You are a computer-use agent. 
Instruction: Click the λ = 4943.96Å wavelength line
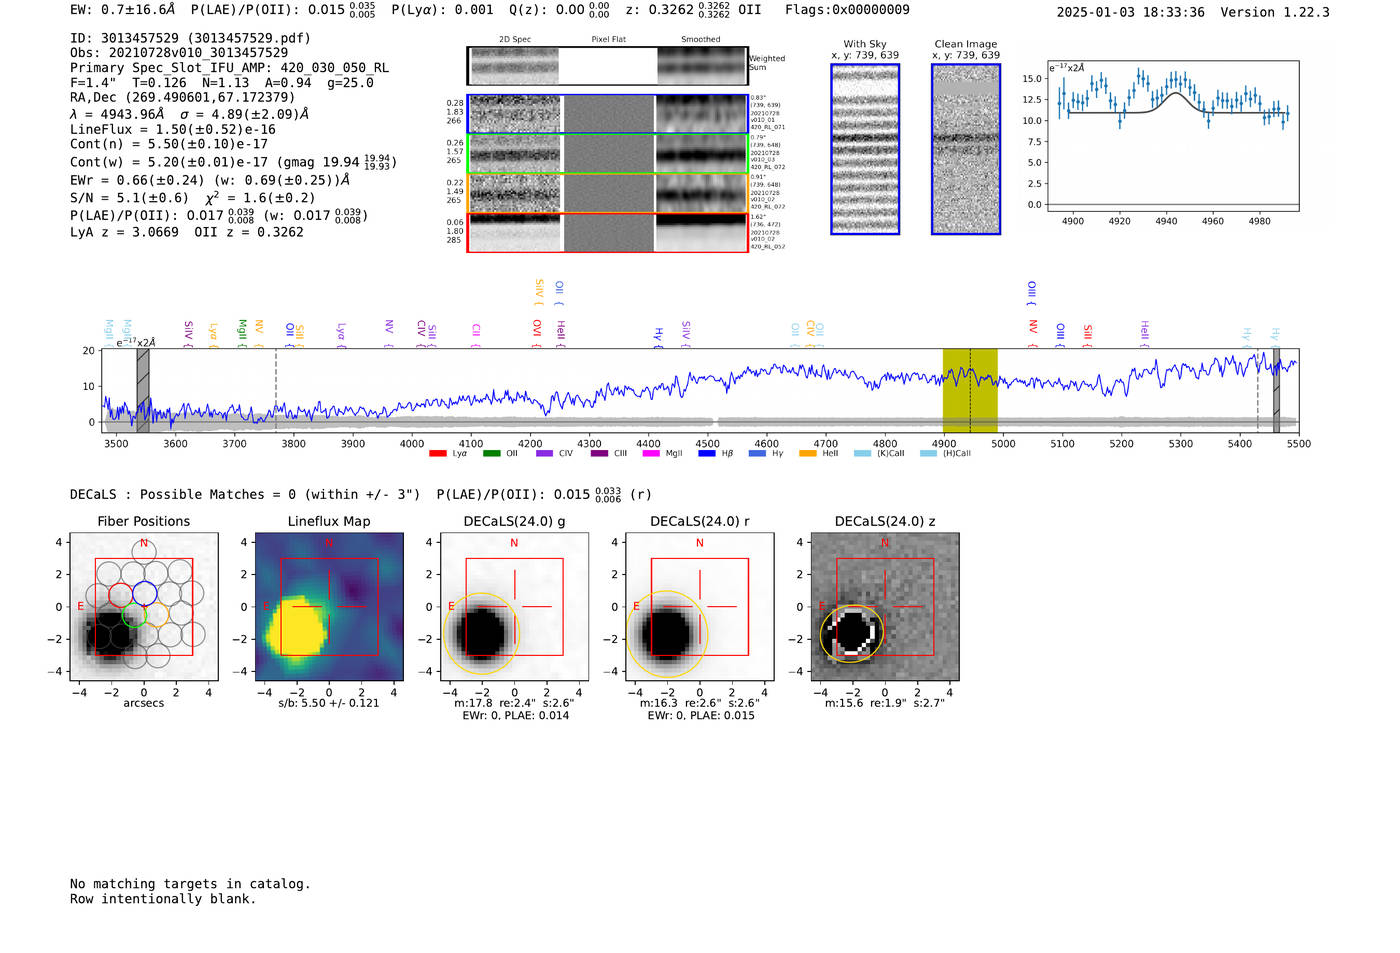[x=189, y=114]
